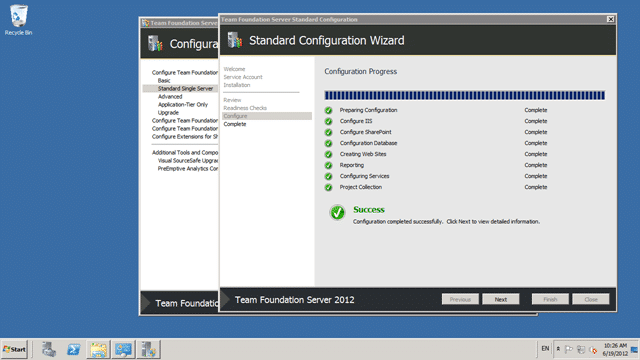The image size is (640, 360).
Task: Click the disabled Previous button
Action: click(x=460, y=299)
